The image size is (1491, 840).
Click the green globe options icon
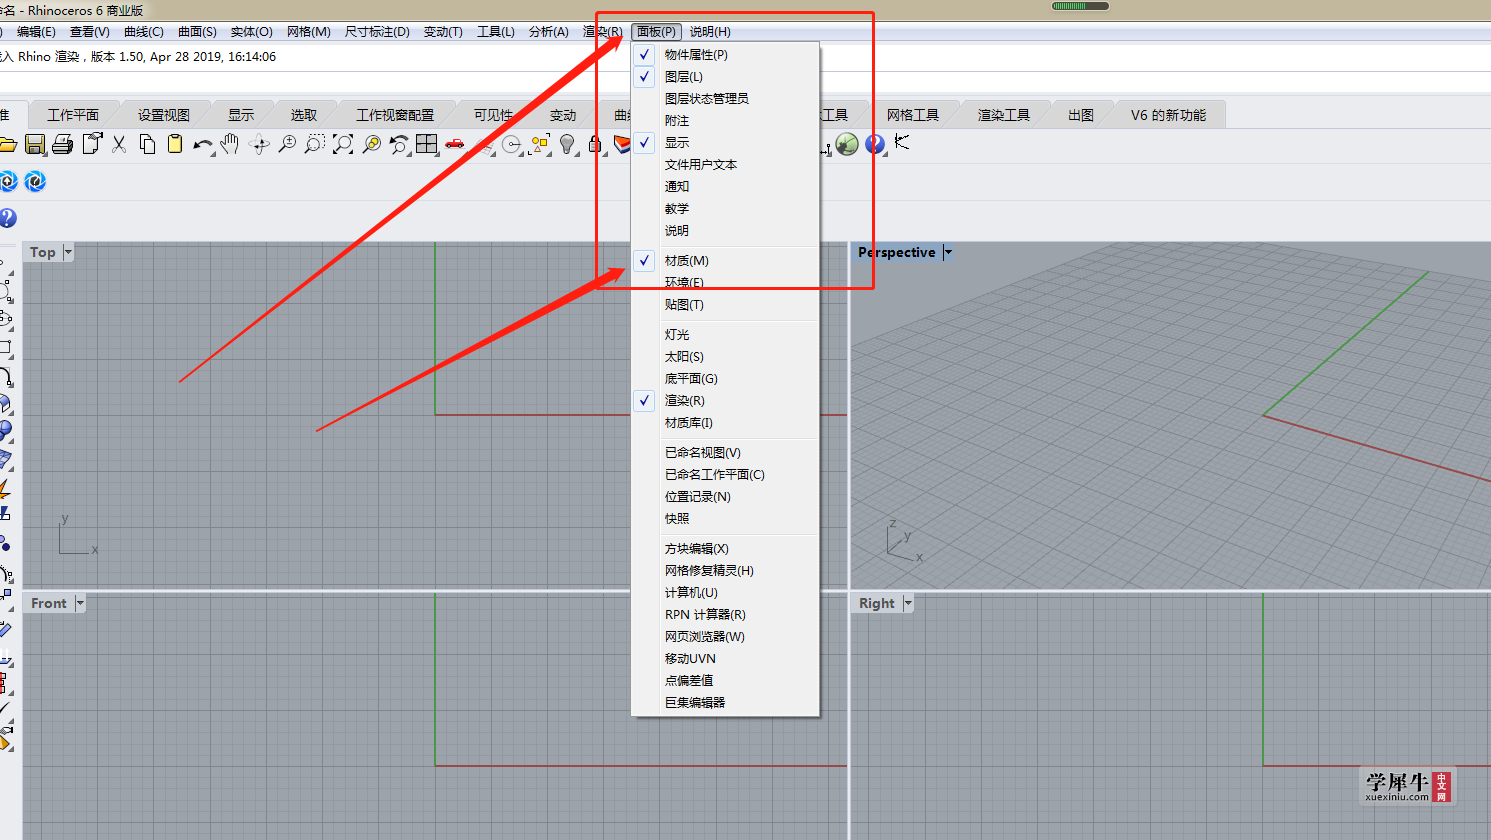[x=847, y=145]
